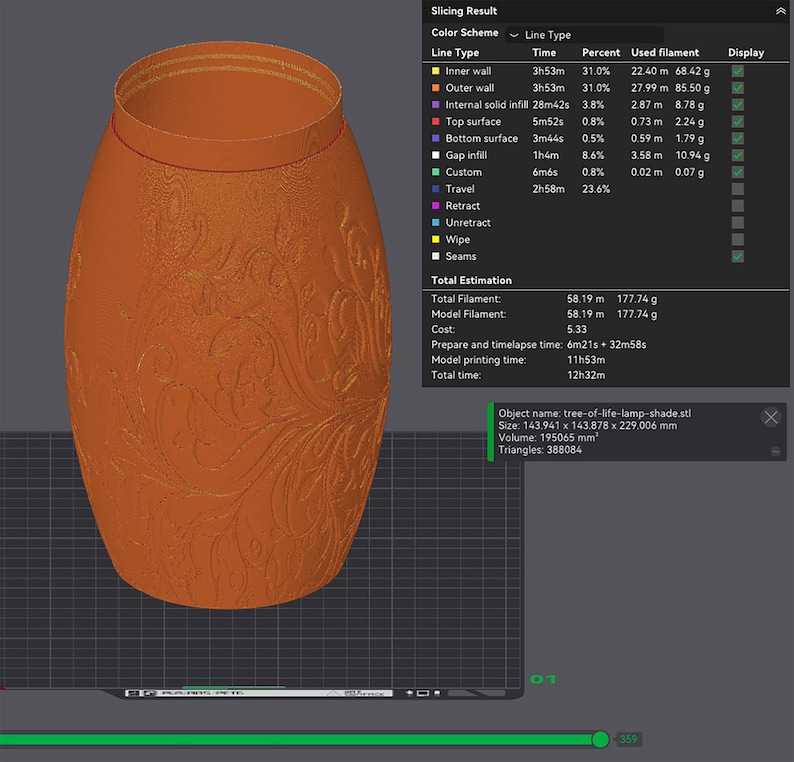
Task: Click the Wipe yellow color swatch
Action: pyautogui.click(x=435, y=239)
